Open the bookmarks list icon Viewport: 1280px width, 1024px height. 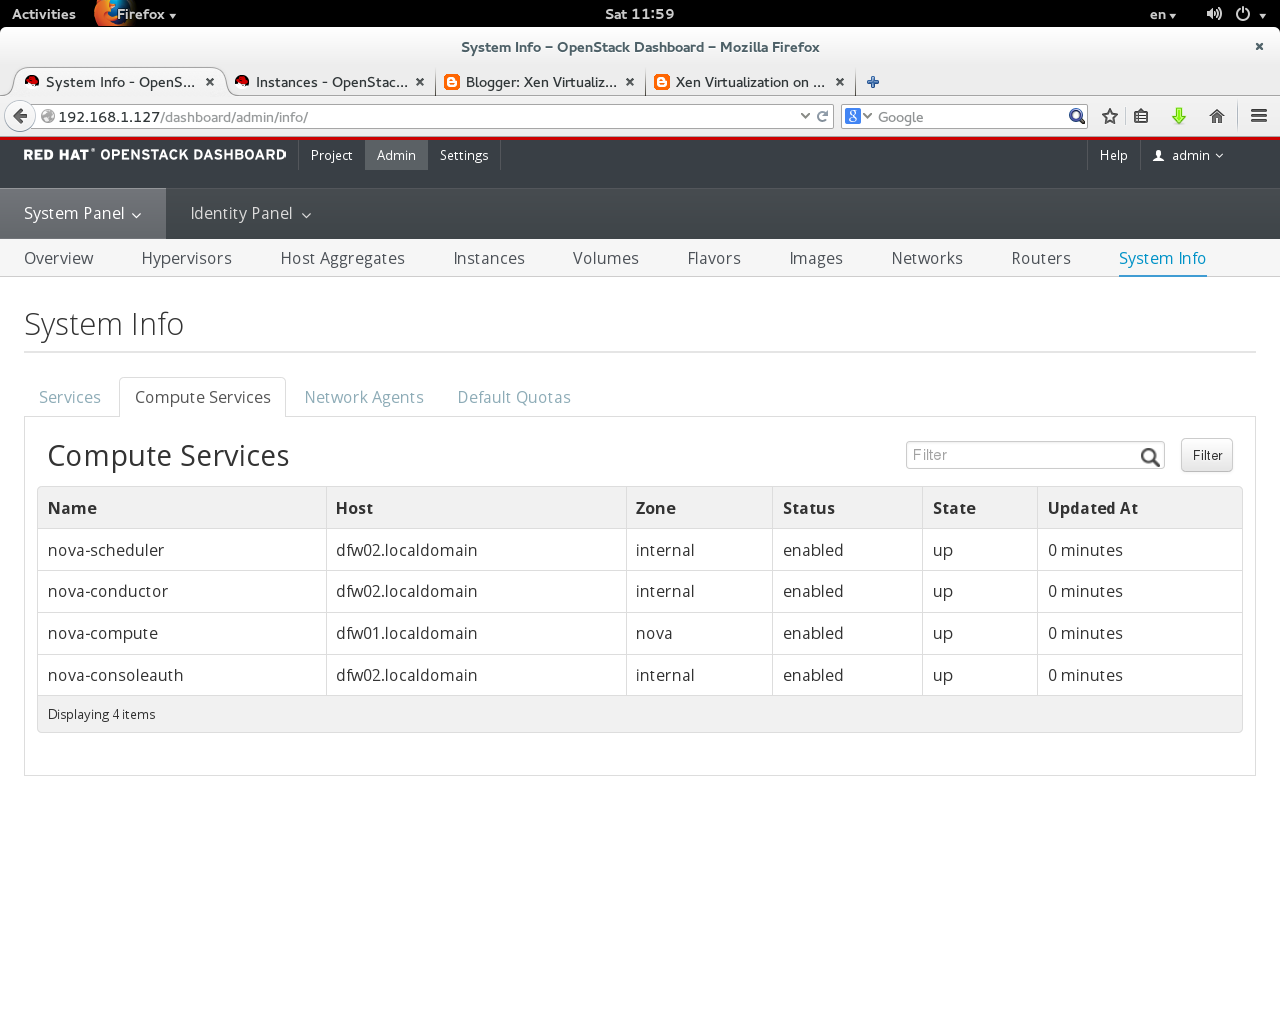point(1141,116)
